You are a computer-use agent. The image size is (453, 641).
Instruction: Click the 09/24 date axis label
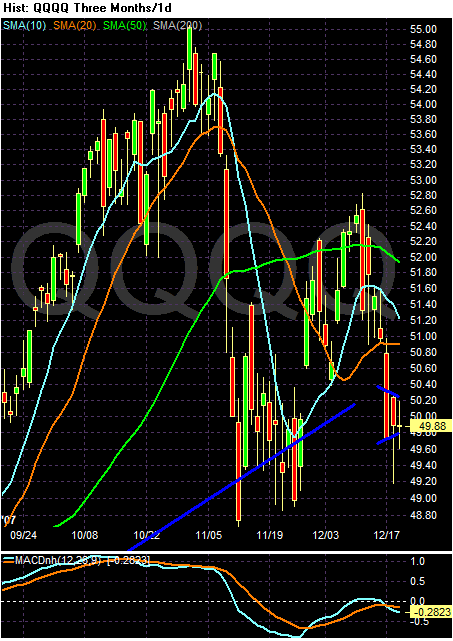pos(23,535)
